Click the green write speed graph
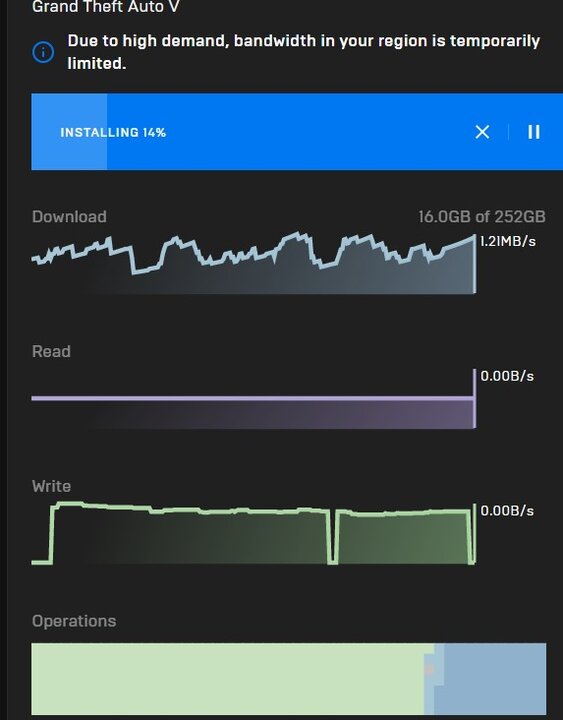Viewport: 563px width, 720px height. pyautogui.click(x=253, y=533)
